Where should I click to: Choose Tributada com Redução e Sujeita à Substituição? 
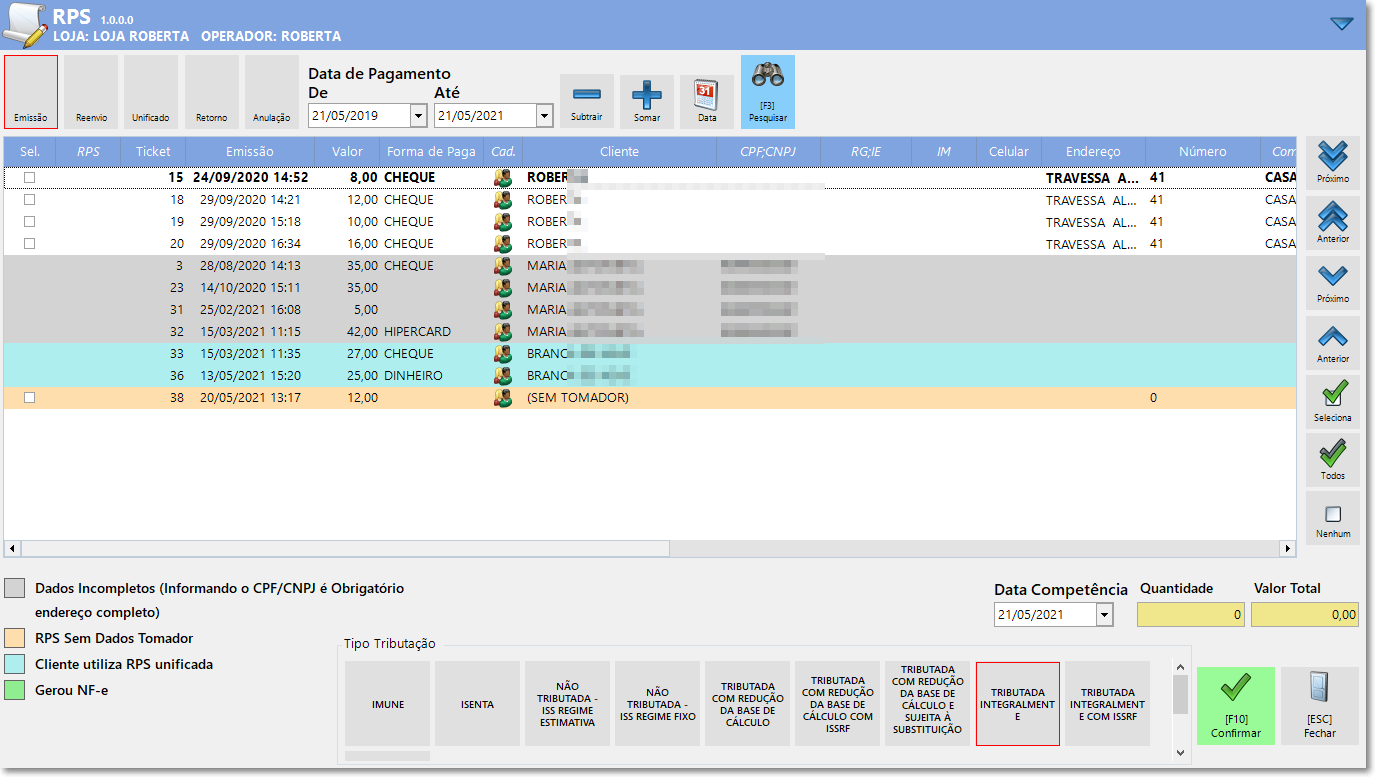tap(927, 704)
